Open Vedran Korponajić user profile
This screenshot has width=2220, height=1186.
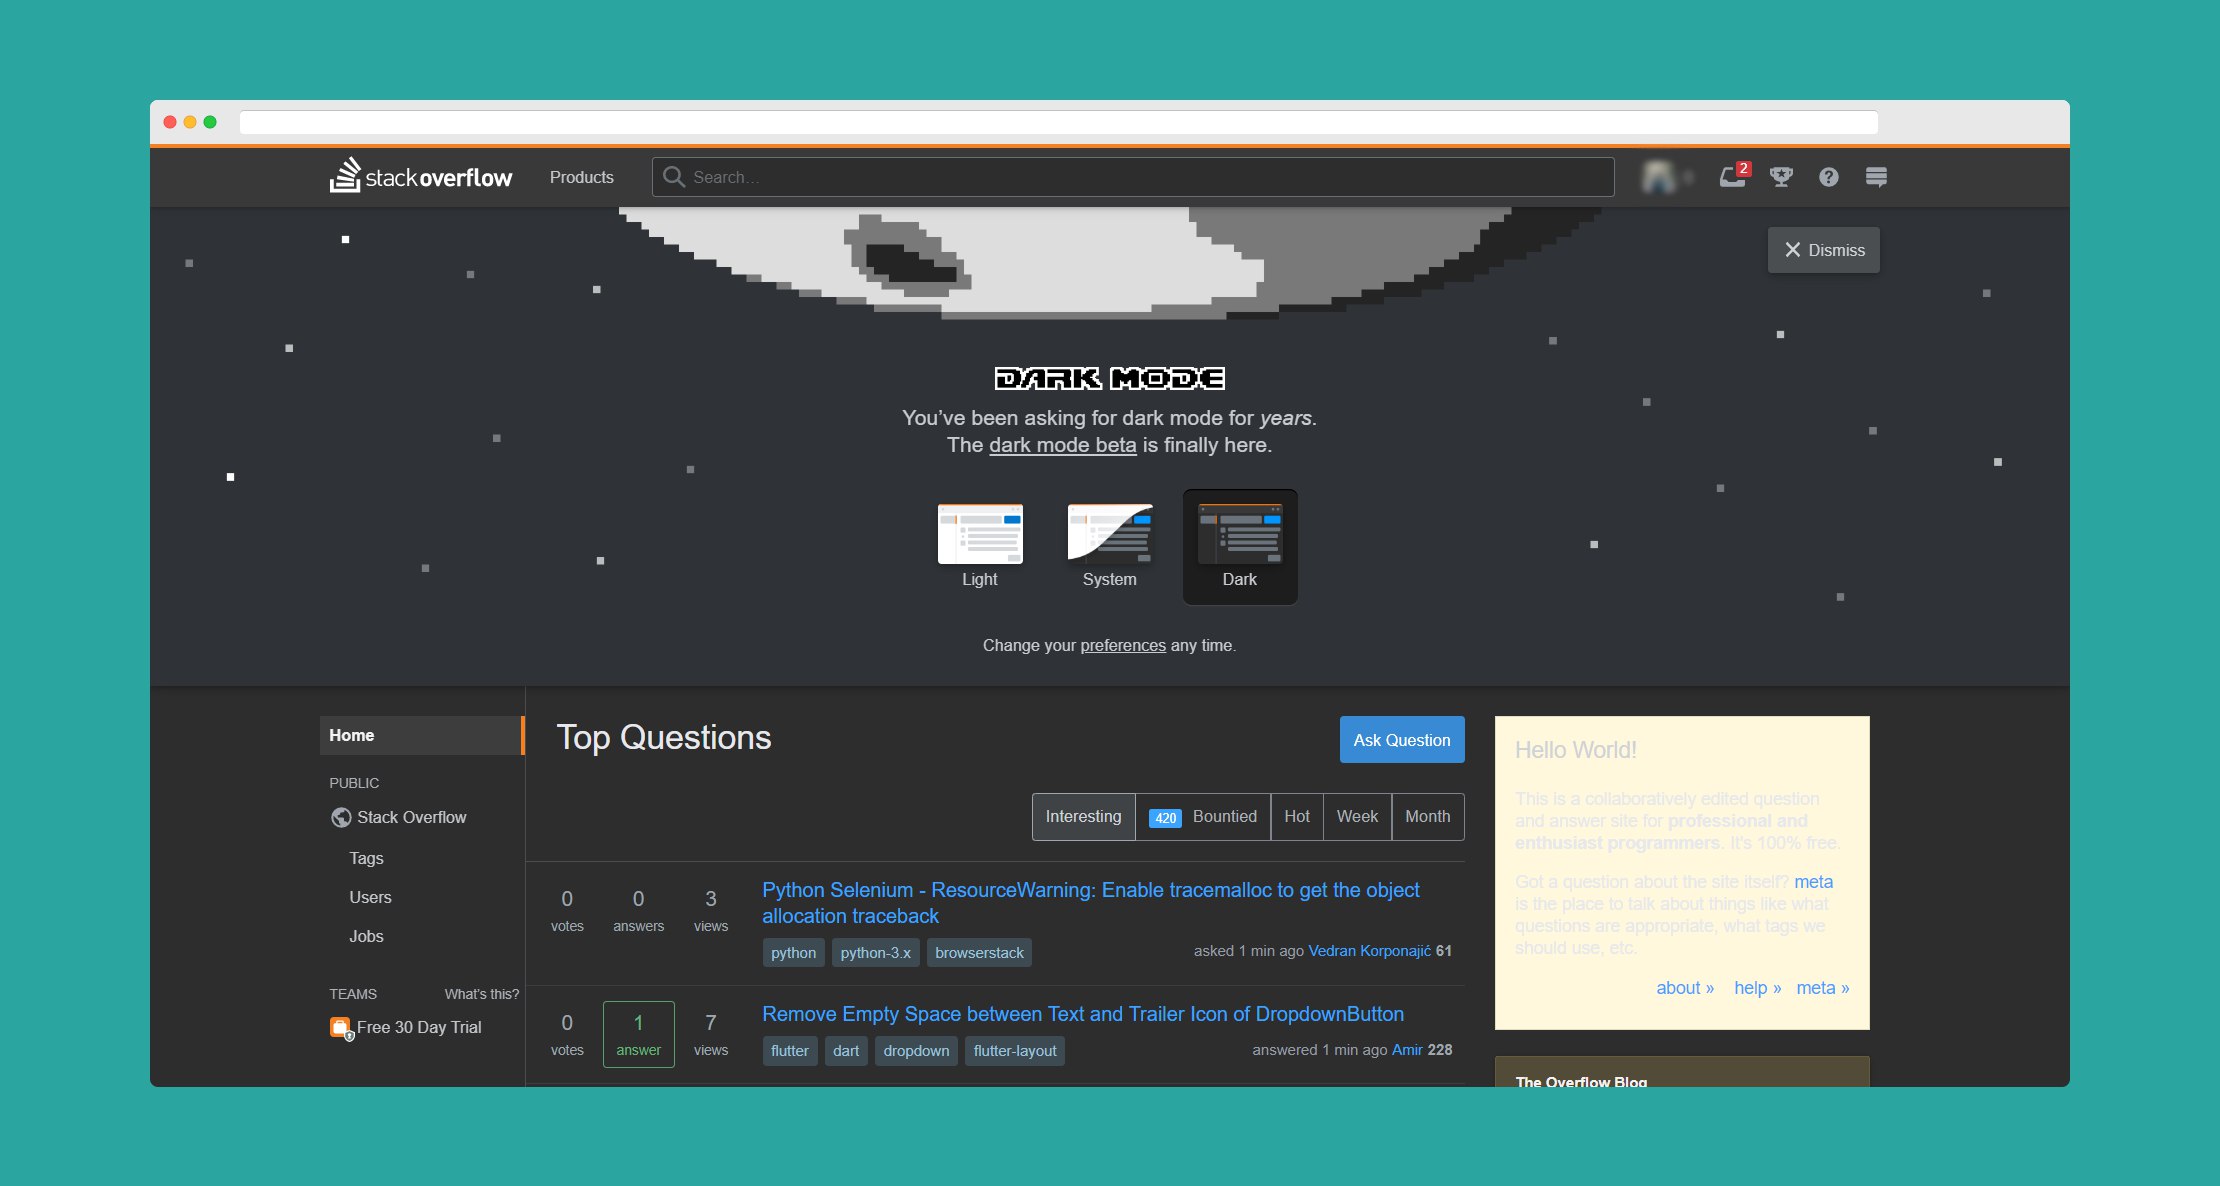1370,951
